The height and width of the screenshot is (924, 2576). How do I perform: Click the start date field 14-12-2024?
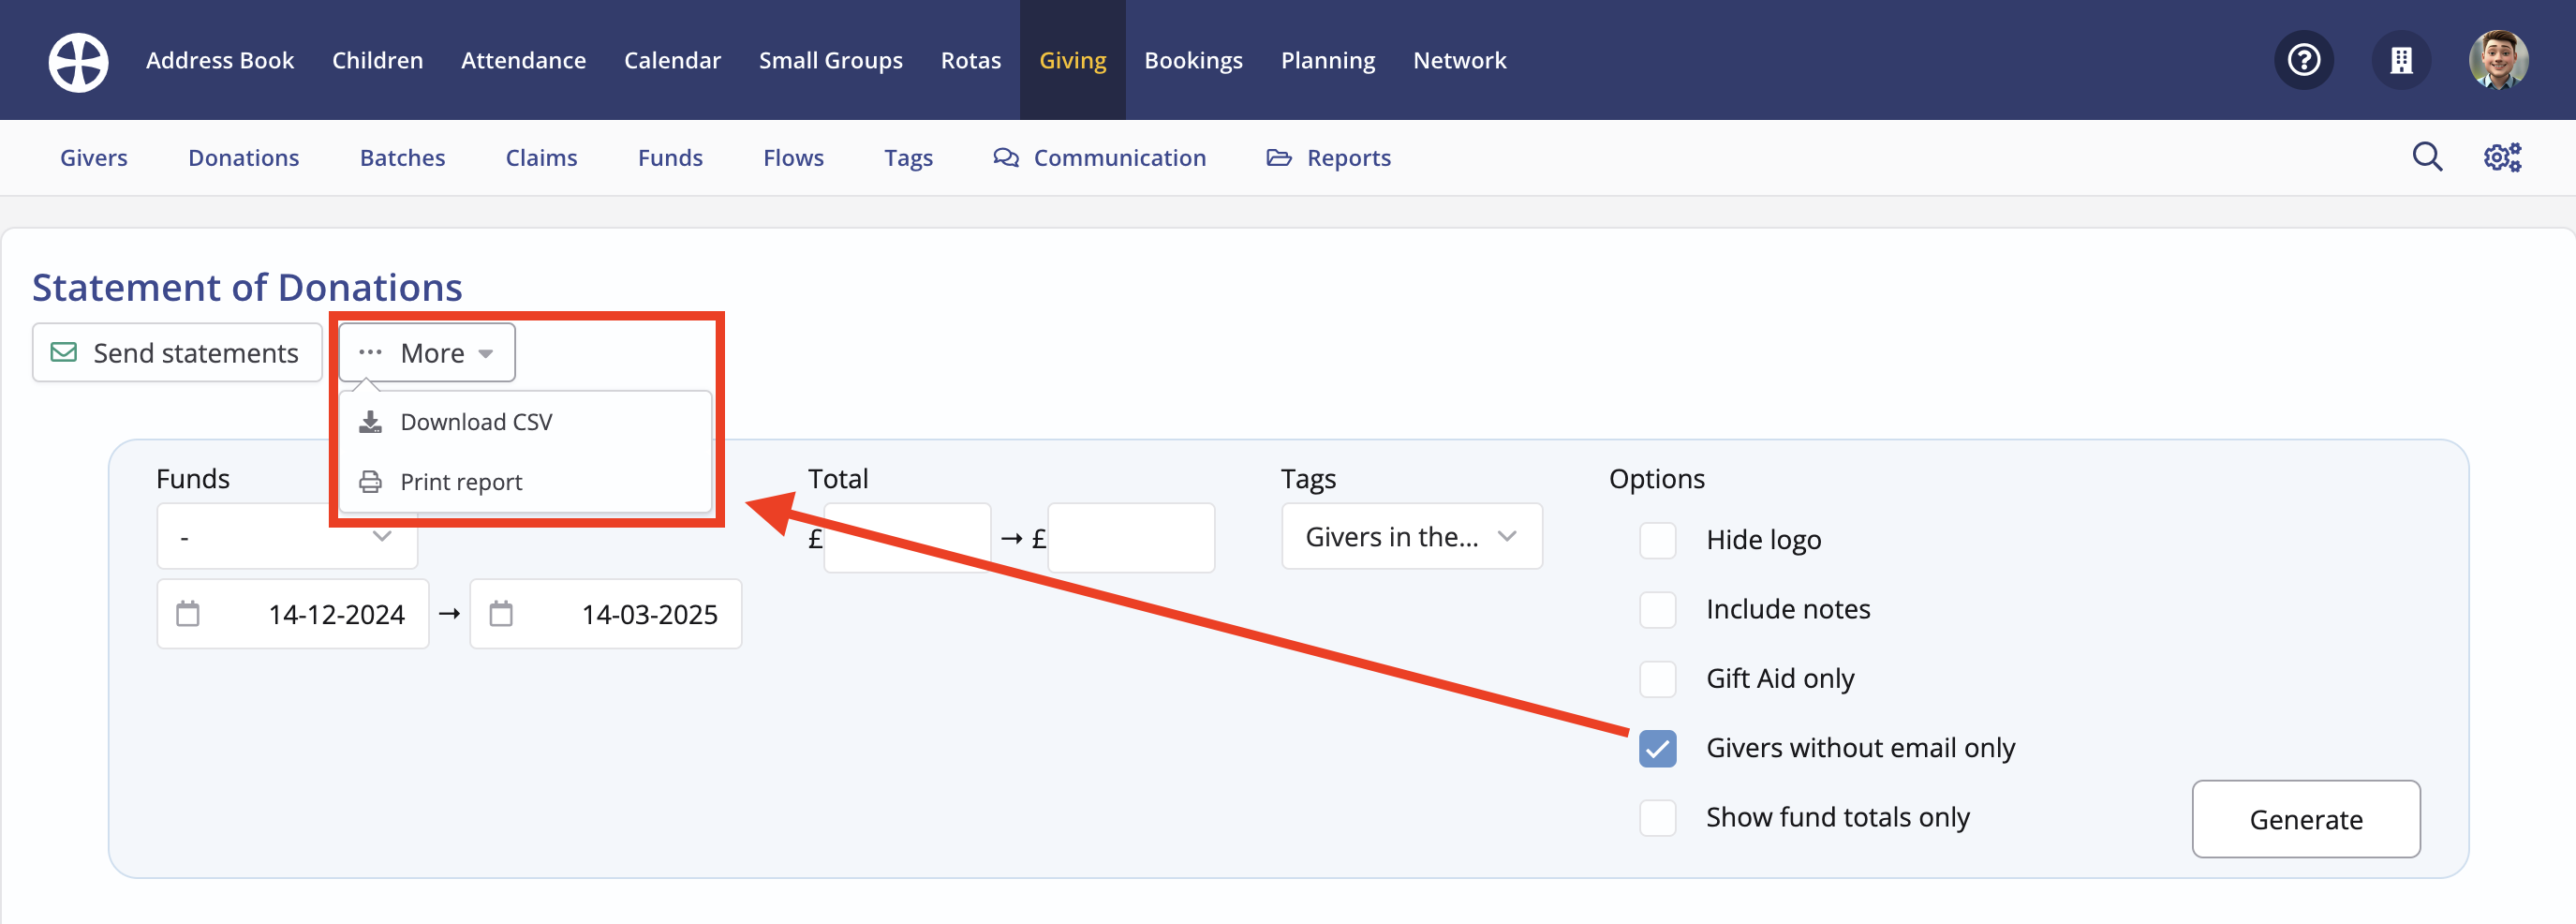click(293, 613)
